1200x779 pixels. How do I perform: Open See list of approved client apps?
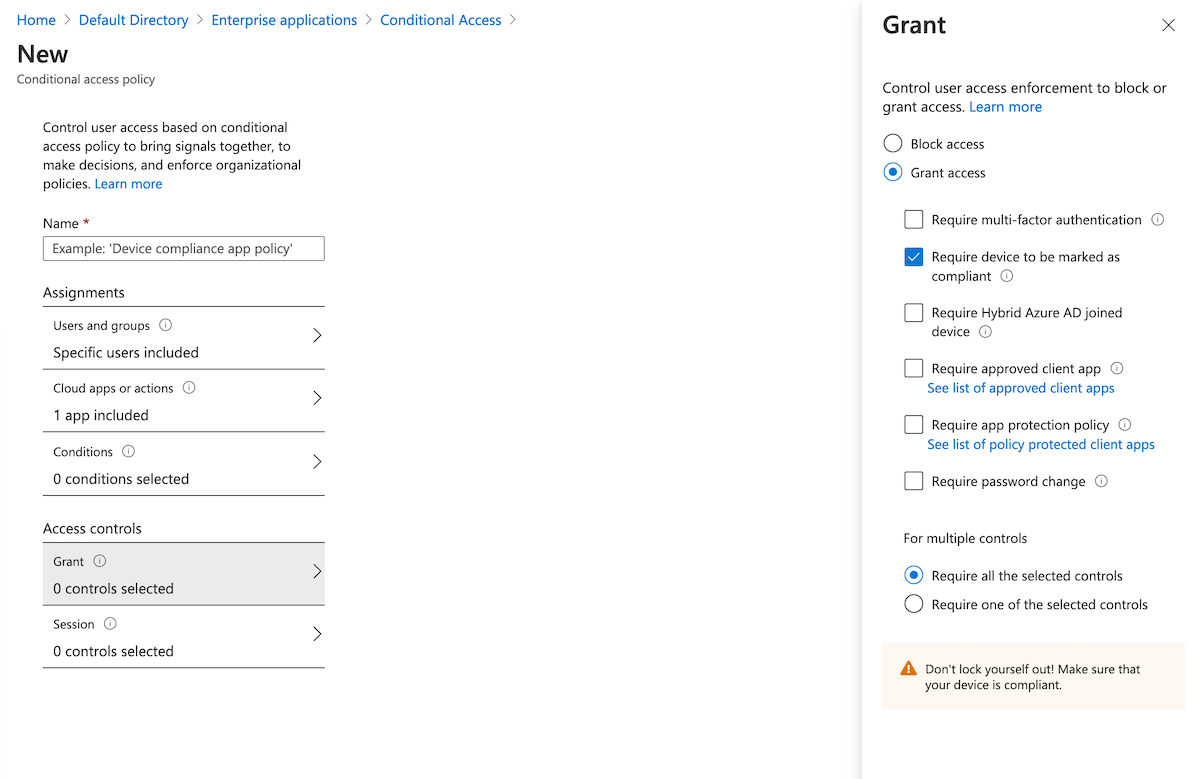[1020, 388]
